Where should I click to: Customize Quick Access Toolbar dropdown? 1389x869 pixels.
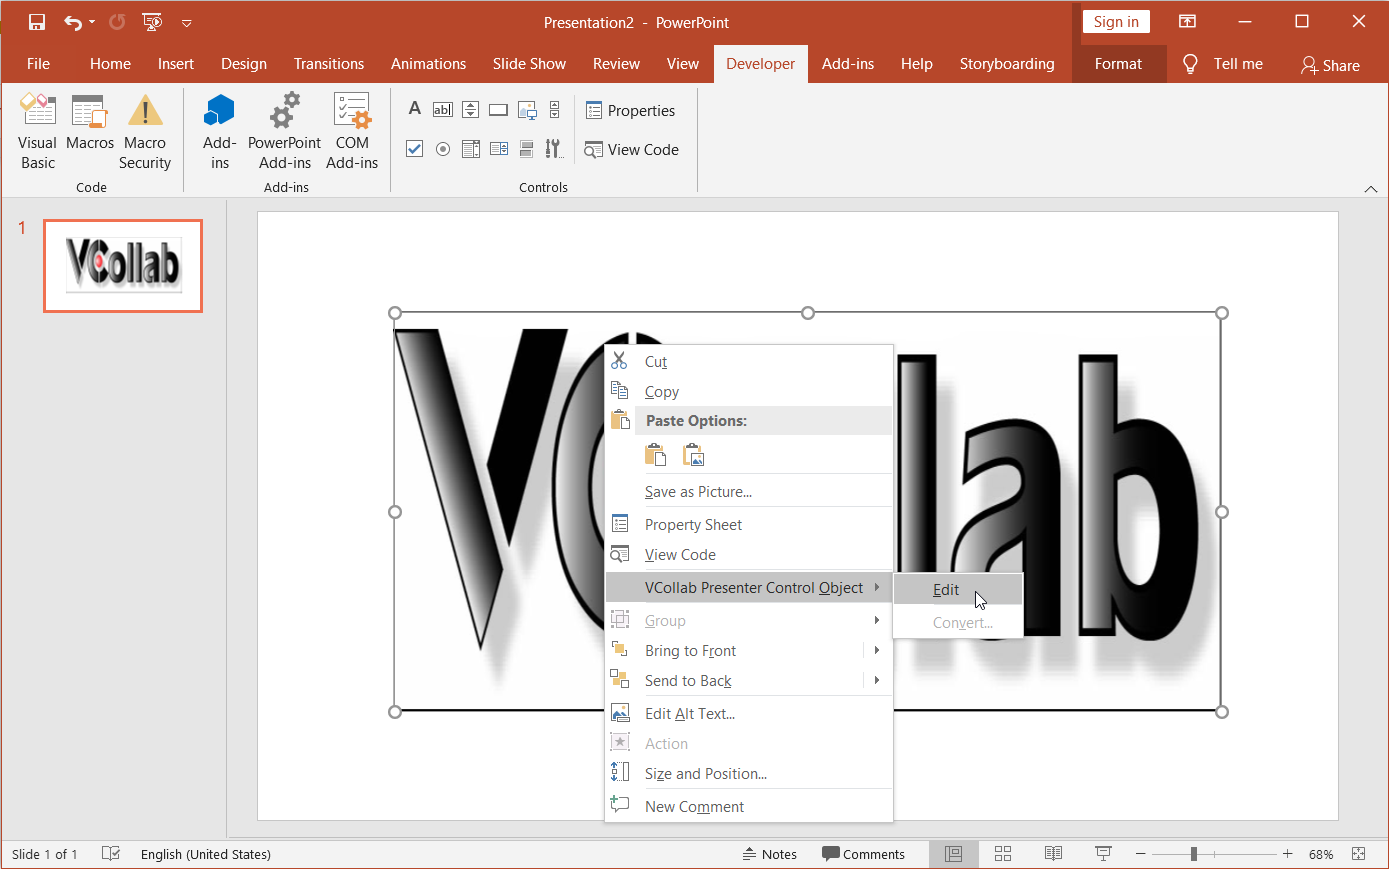187,22
